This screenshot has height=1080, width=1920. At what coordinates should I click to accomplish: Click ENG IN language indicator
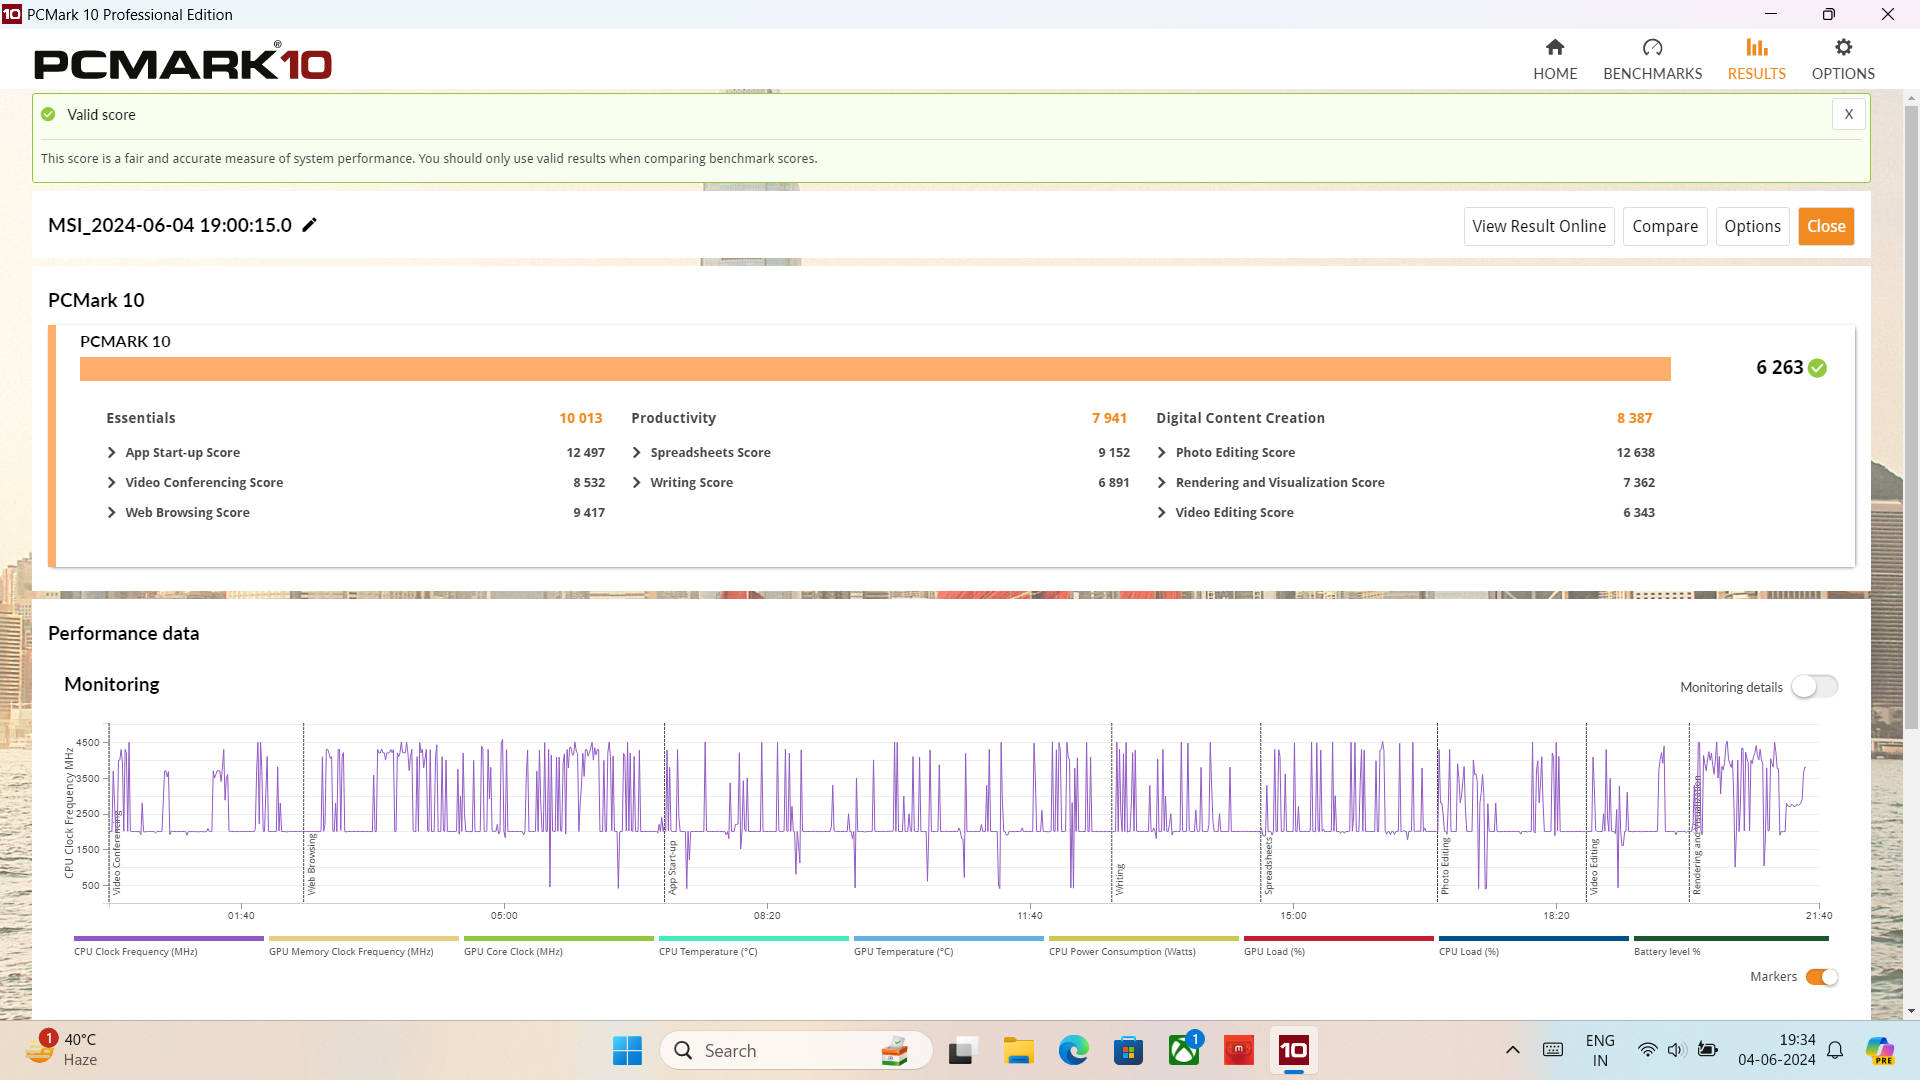point(1600,1050)
